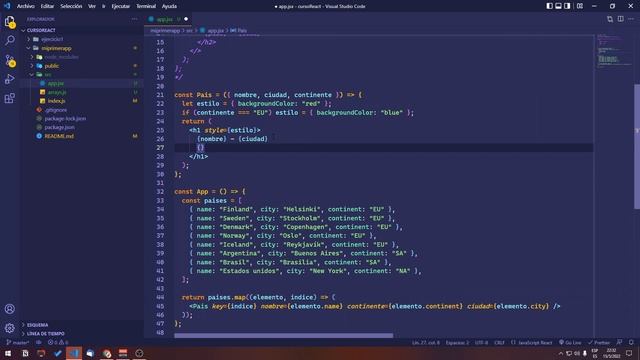Open the Archivo menu
640x360 pixels.
25,6
